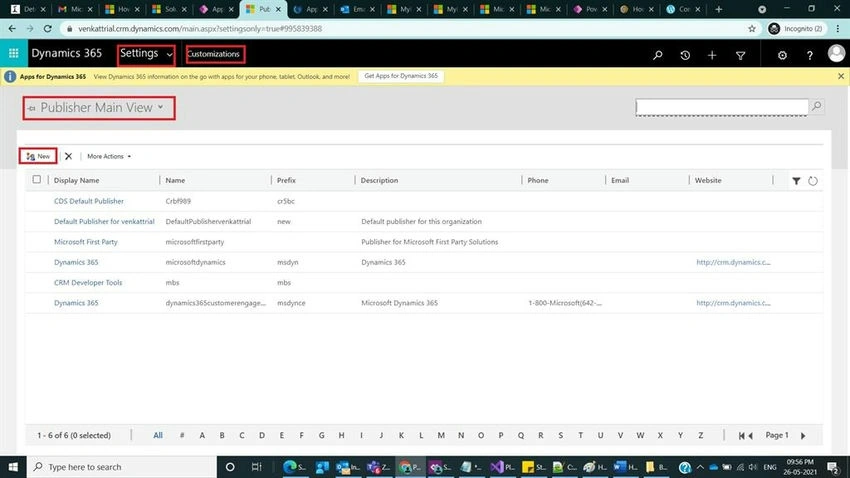Screen dimensions: 850x478
Task: Open CRM Developer Tools publisher
Action: pyautogui.click(x=88, y=282)
